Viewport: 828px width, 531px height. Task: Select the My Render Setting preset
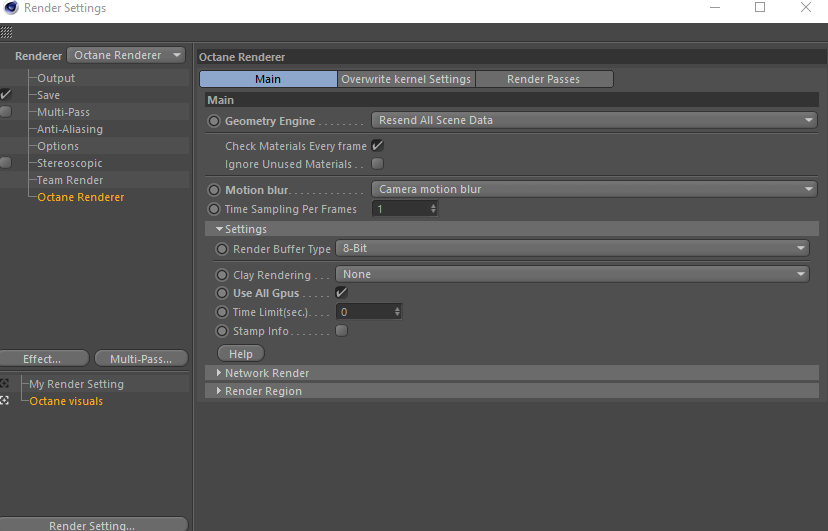pos(77,384)
